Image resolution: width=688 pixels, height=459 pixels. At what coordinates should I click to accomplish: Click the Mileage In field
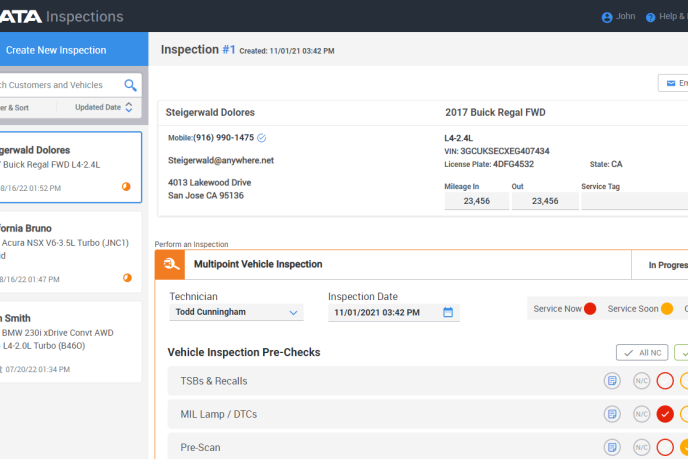tap(475, 201)
